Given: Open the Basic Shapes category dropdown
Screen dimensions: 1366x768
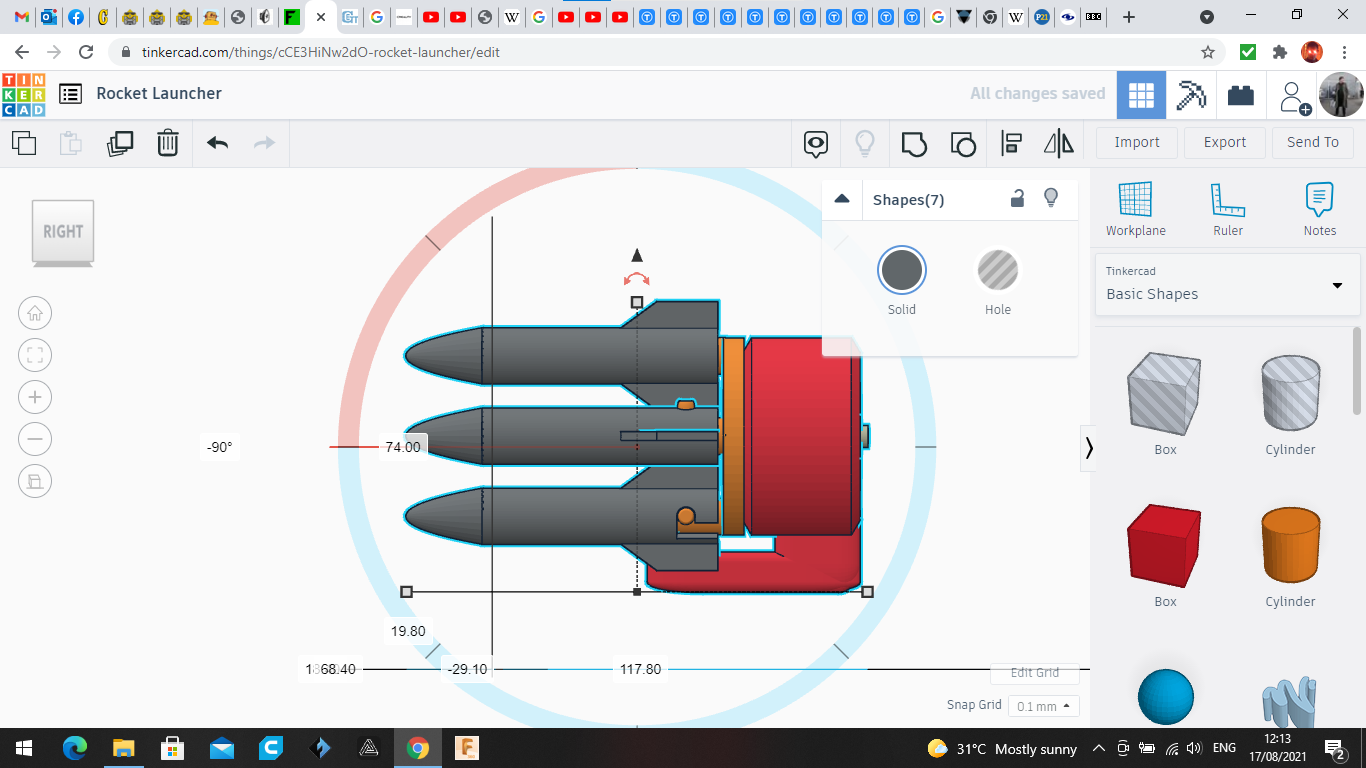Looking at the screenshot, I should tap(1337, 285).
